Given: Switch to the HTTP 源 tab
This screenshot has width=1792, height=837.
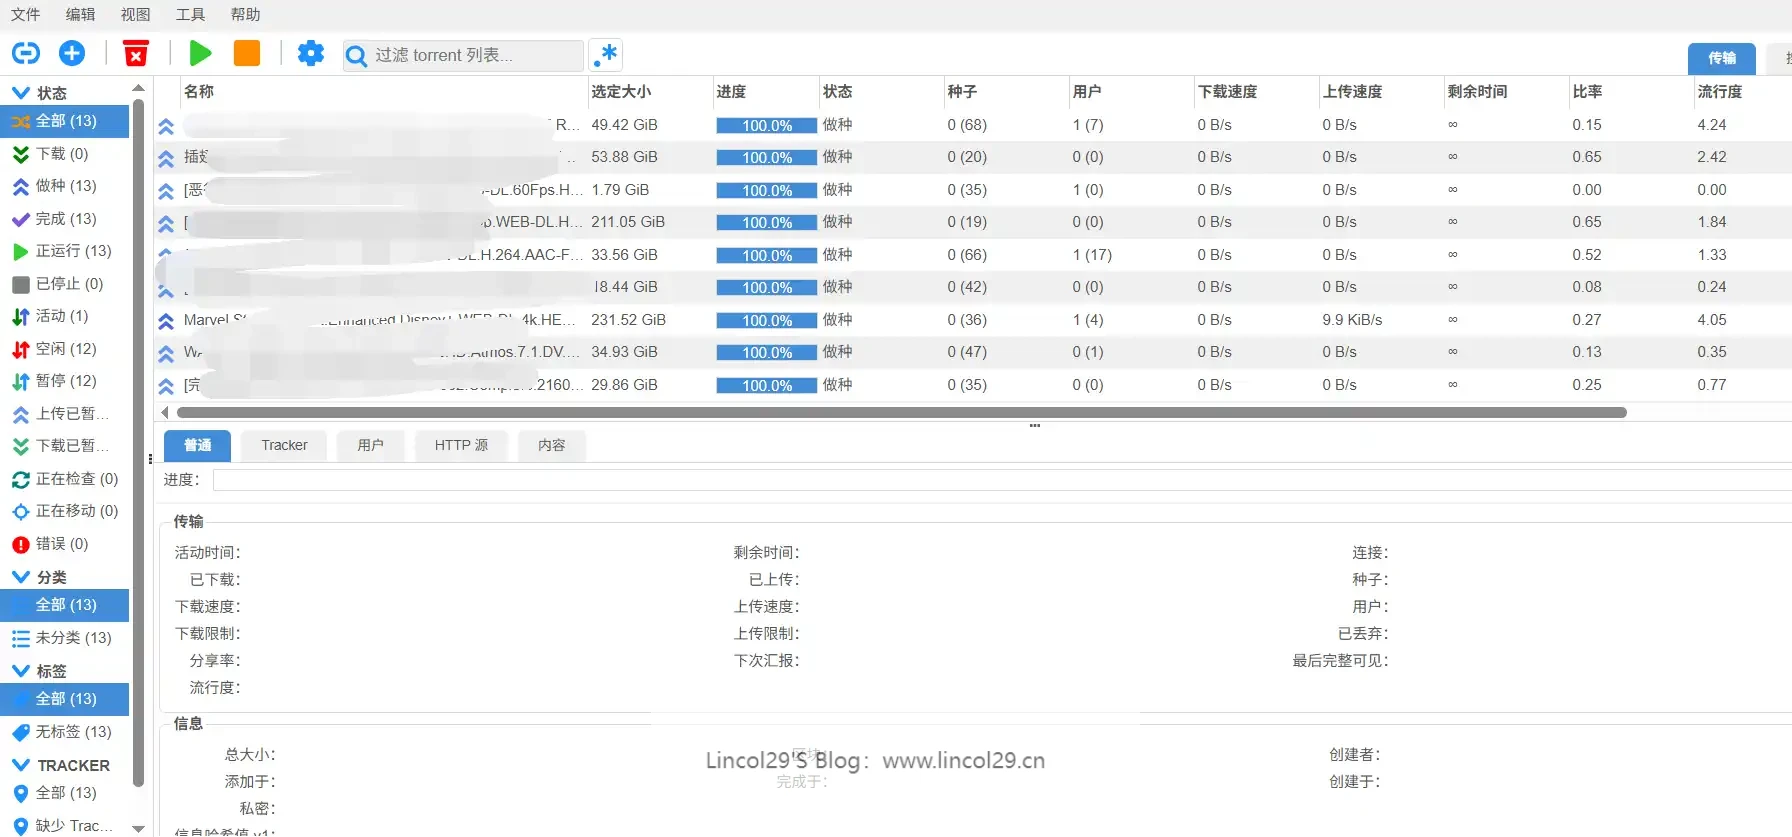Looking at the screenshot, I should [461, 446].
